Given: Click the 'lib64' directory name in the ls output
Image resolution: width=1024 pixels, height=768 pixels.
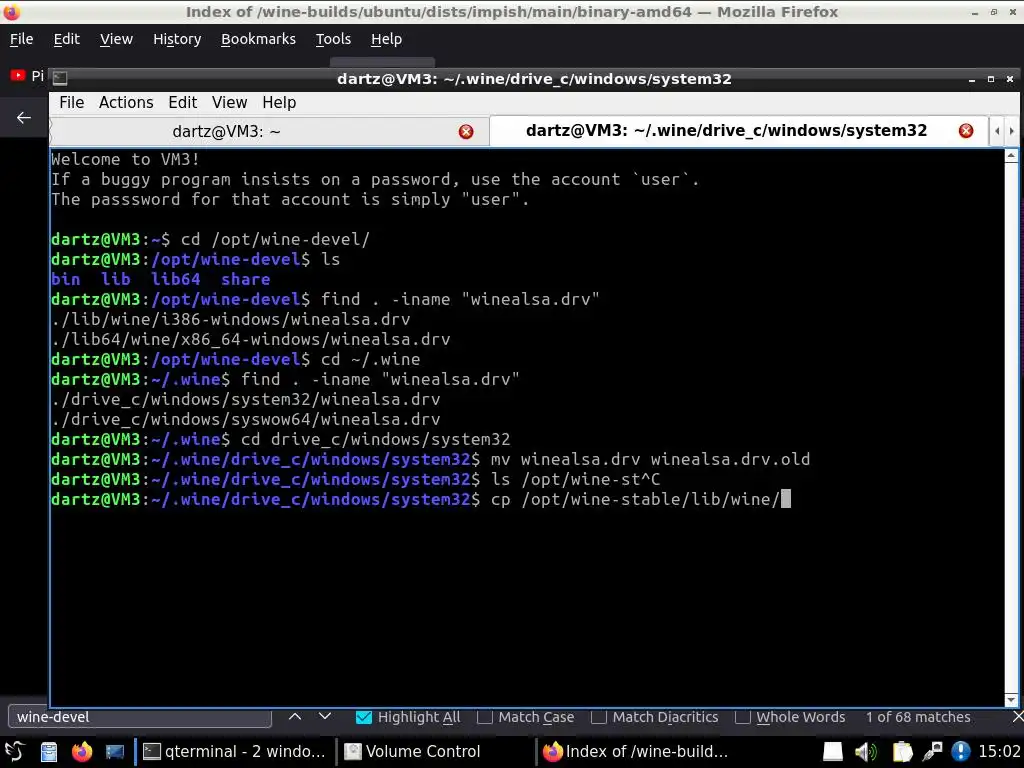Looking at the screenshot, I should 176,280.
